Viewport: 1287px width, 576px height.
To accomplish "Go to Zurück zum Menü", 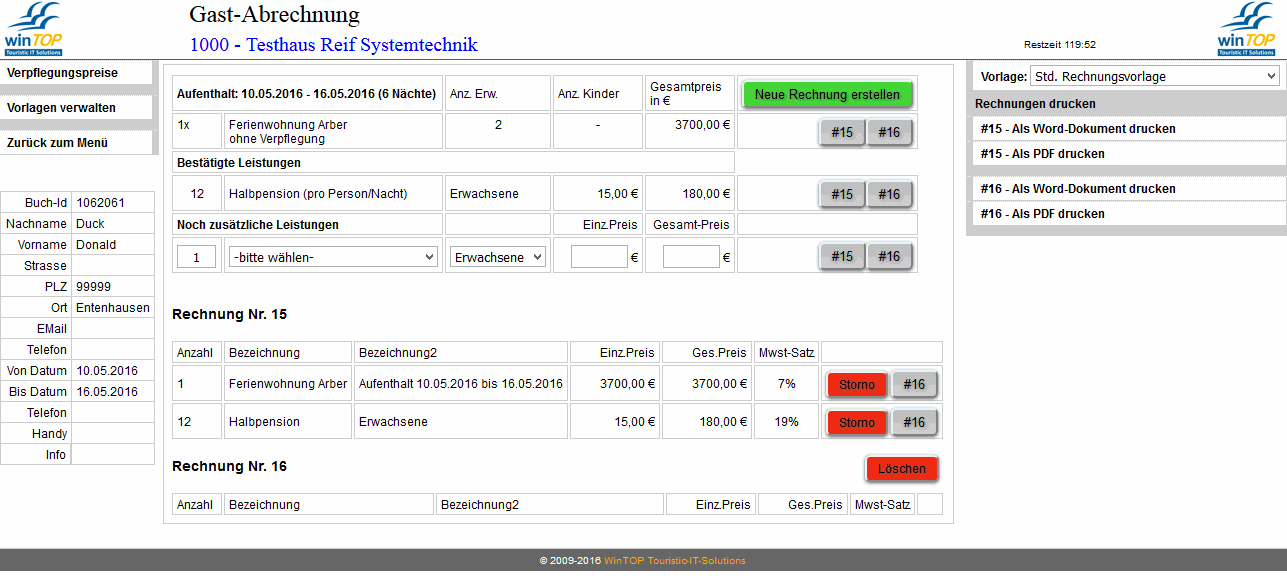I will click(x=57, y=143).
